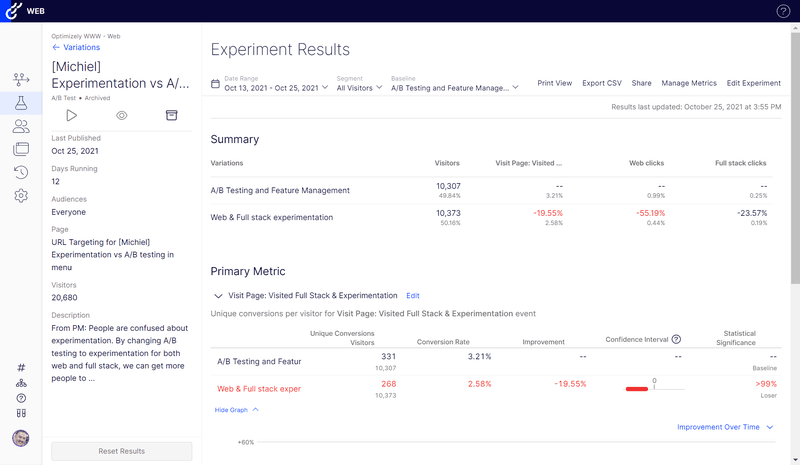
Task: Open the Audiences people icon in sidebar
Action: 21,126
